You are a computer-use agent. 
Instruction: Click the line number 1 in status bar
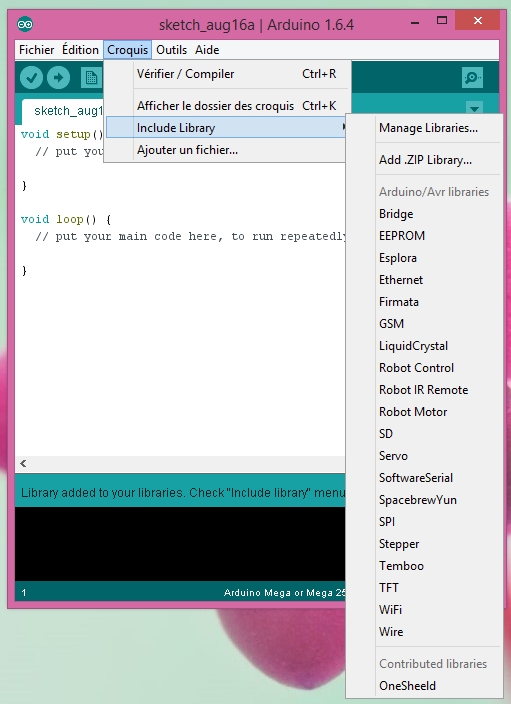[x=24, y=593]
